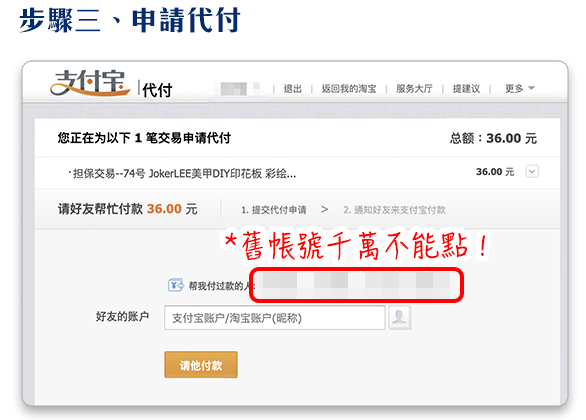Focus the 好友的账户 input field
This screenshot has height=420, width=586.
point(275,318)
